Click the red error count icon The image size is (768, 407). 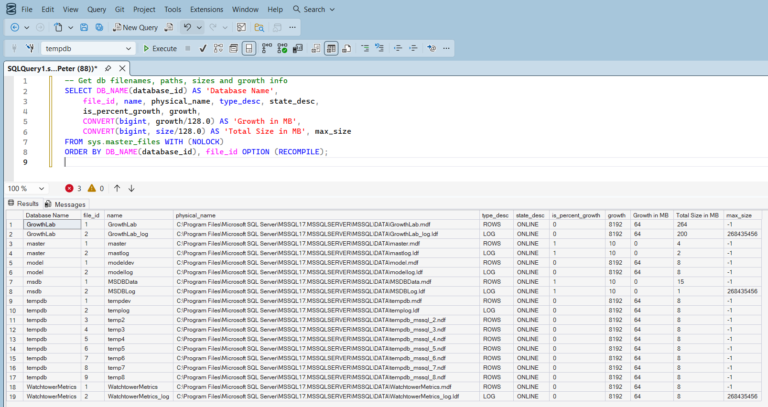pos(69,188)
